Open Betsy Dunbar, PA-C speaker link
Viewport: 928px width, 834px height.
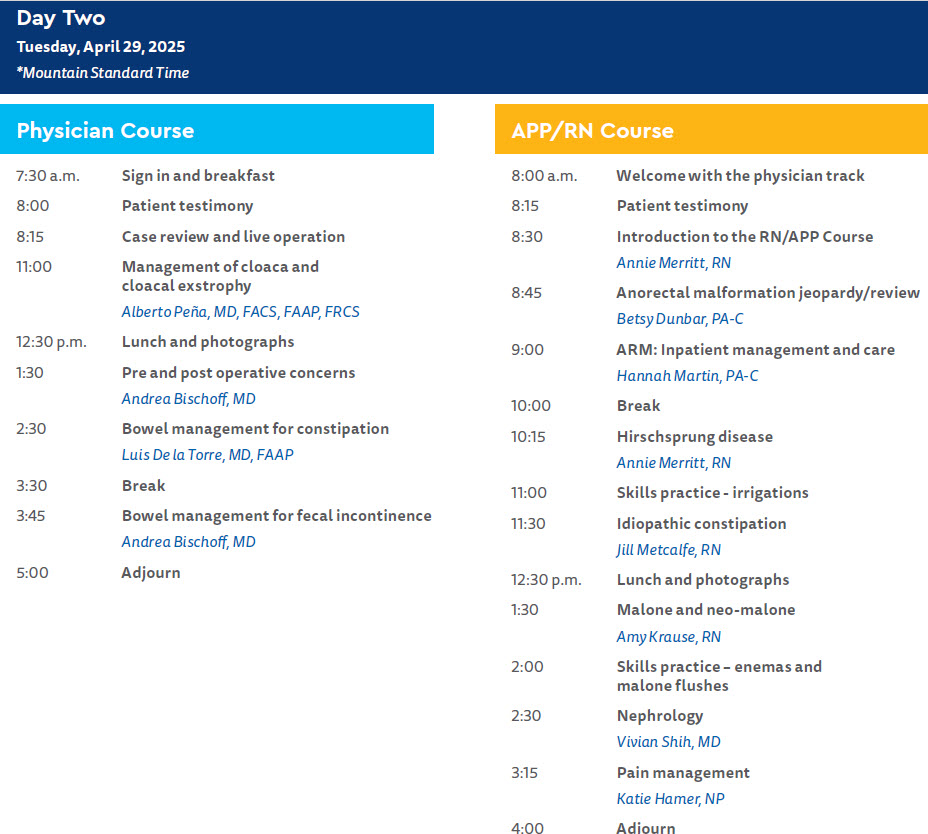(x=679, y=319)
